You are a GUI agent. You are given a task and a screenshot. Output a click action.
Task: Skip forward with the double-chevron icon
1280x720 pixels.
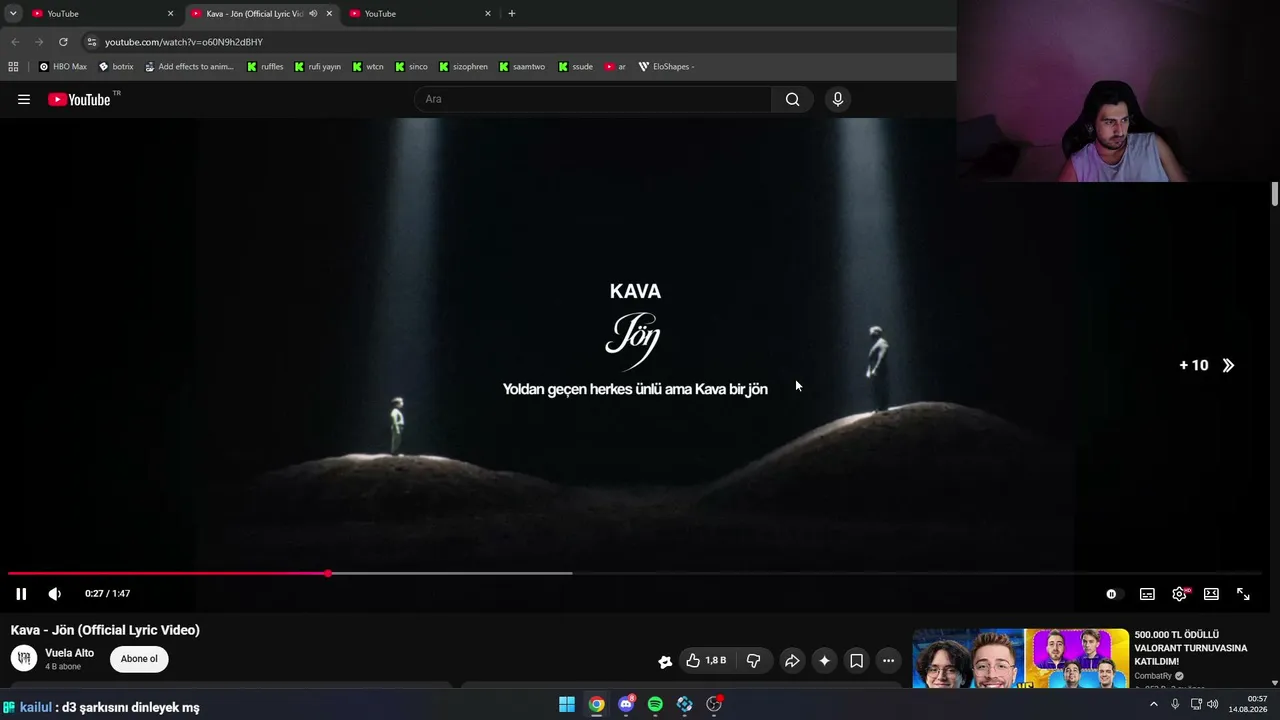(1228, 365)
